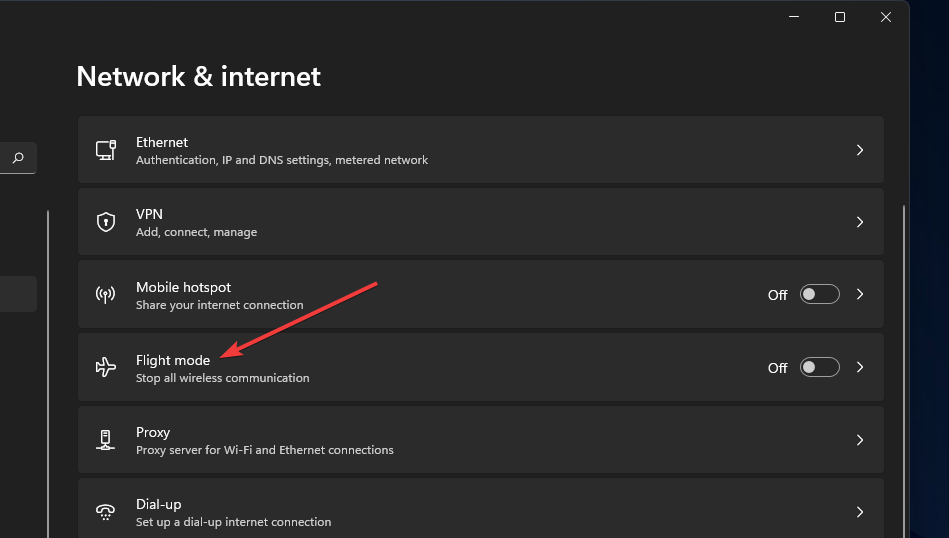Click the Dial-up phone icon

pos(105,512)
